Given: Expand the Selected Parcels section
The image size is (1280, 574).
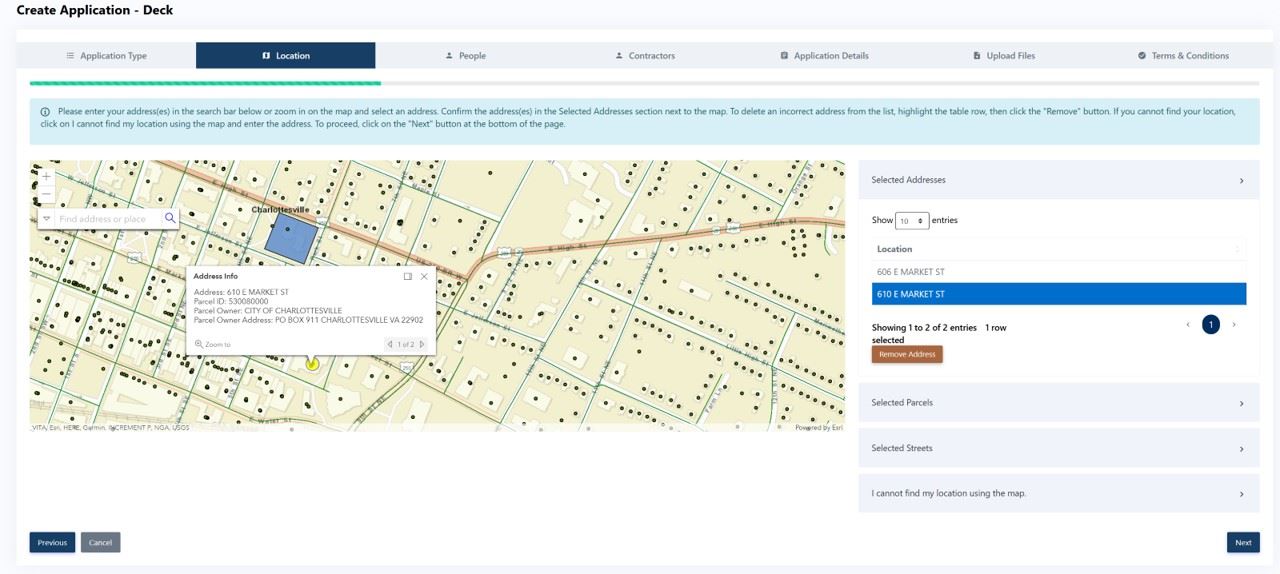Looking at the screenshot, I should coord(1058,403).
